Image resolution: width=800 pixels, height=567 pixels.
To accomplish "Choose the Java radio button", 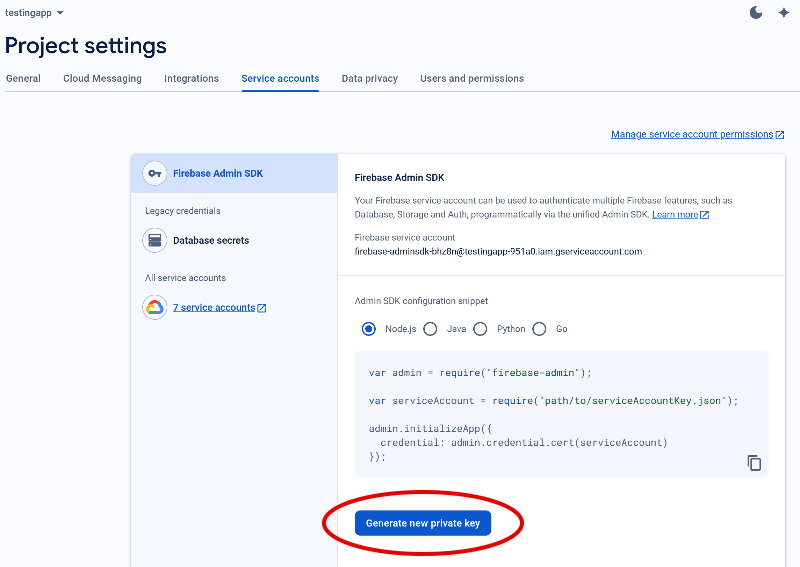I will tap(430, 329).
